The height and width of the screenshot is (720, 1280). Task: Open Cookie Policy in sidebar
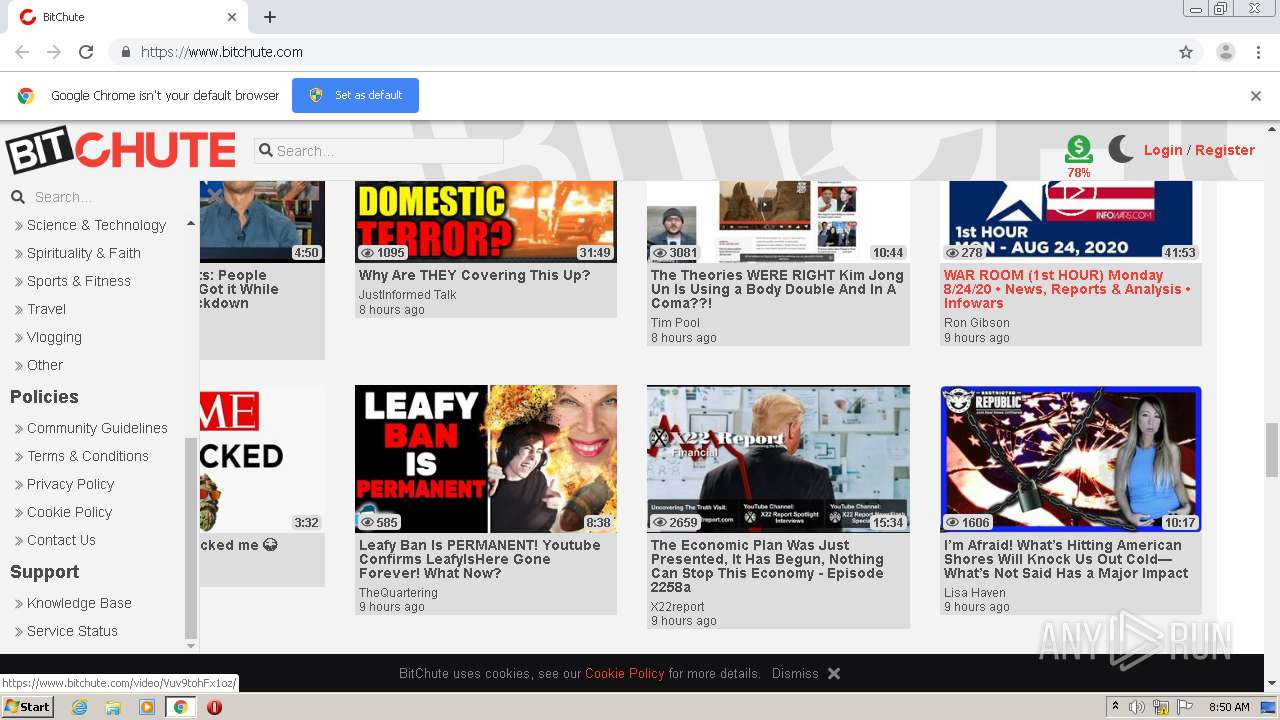coord(69,512)
